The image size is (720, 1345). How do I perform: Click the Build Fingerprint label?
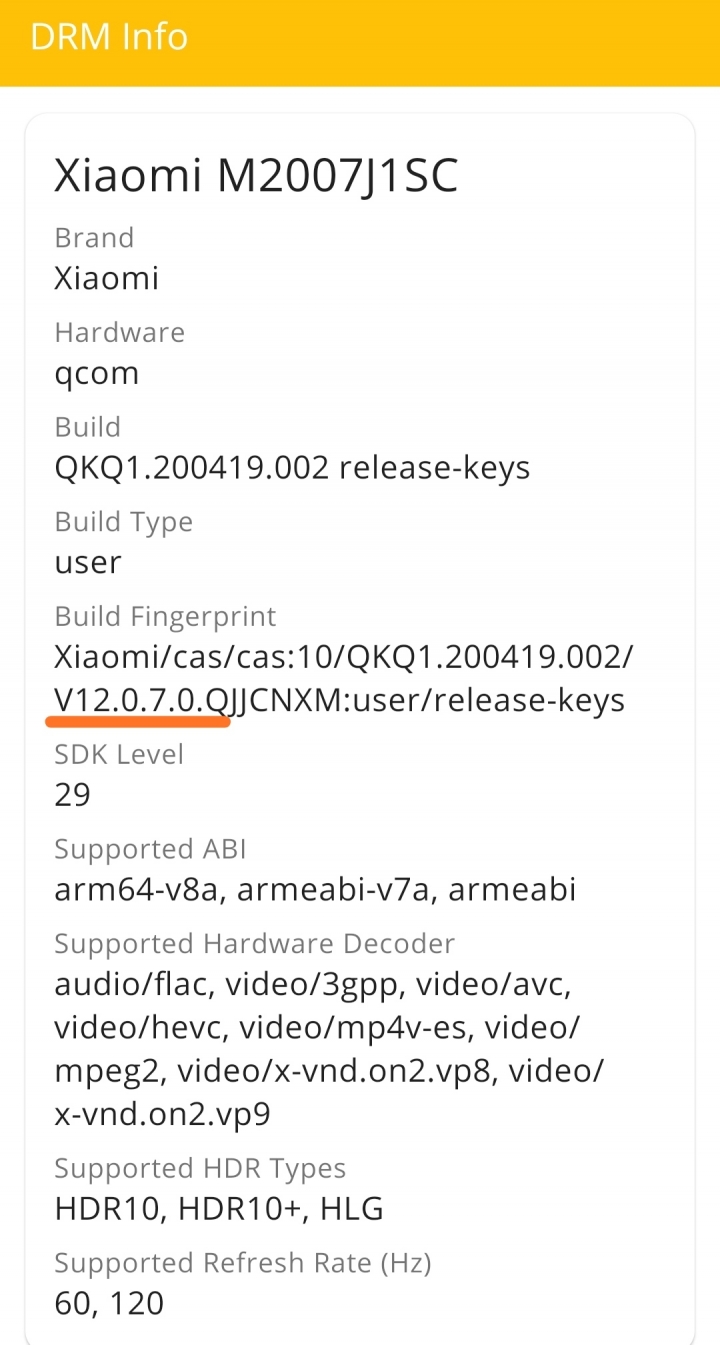click(x=165, y=616)
